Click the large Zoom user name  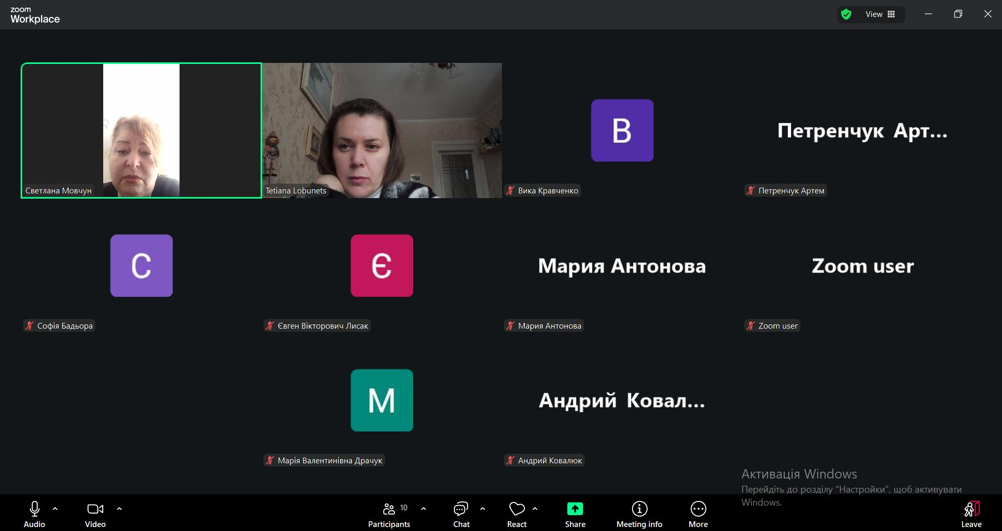tap(863, 266)
